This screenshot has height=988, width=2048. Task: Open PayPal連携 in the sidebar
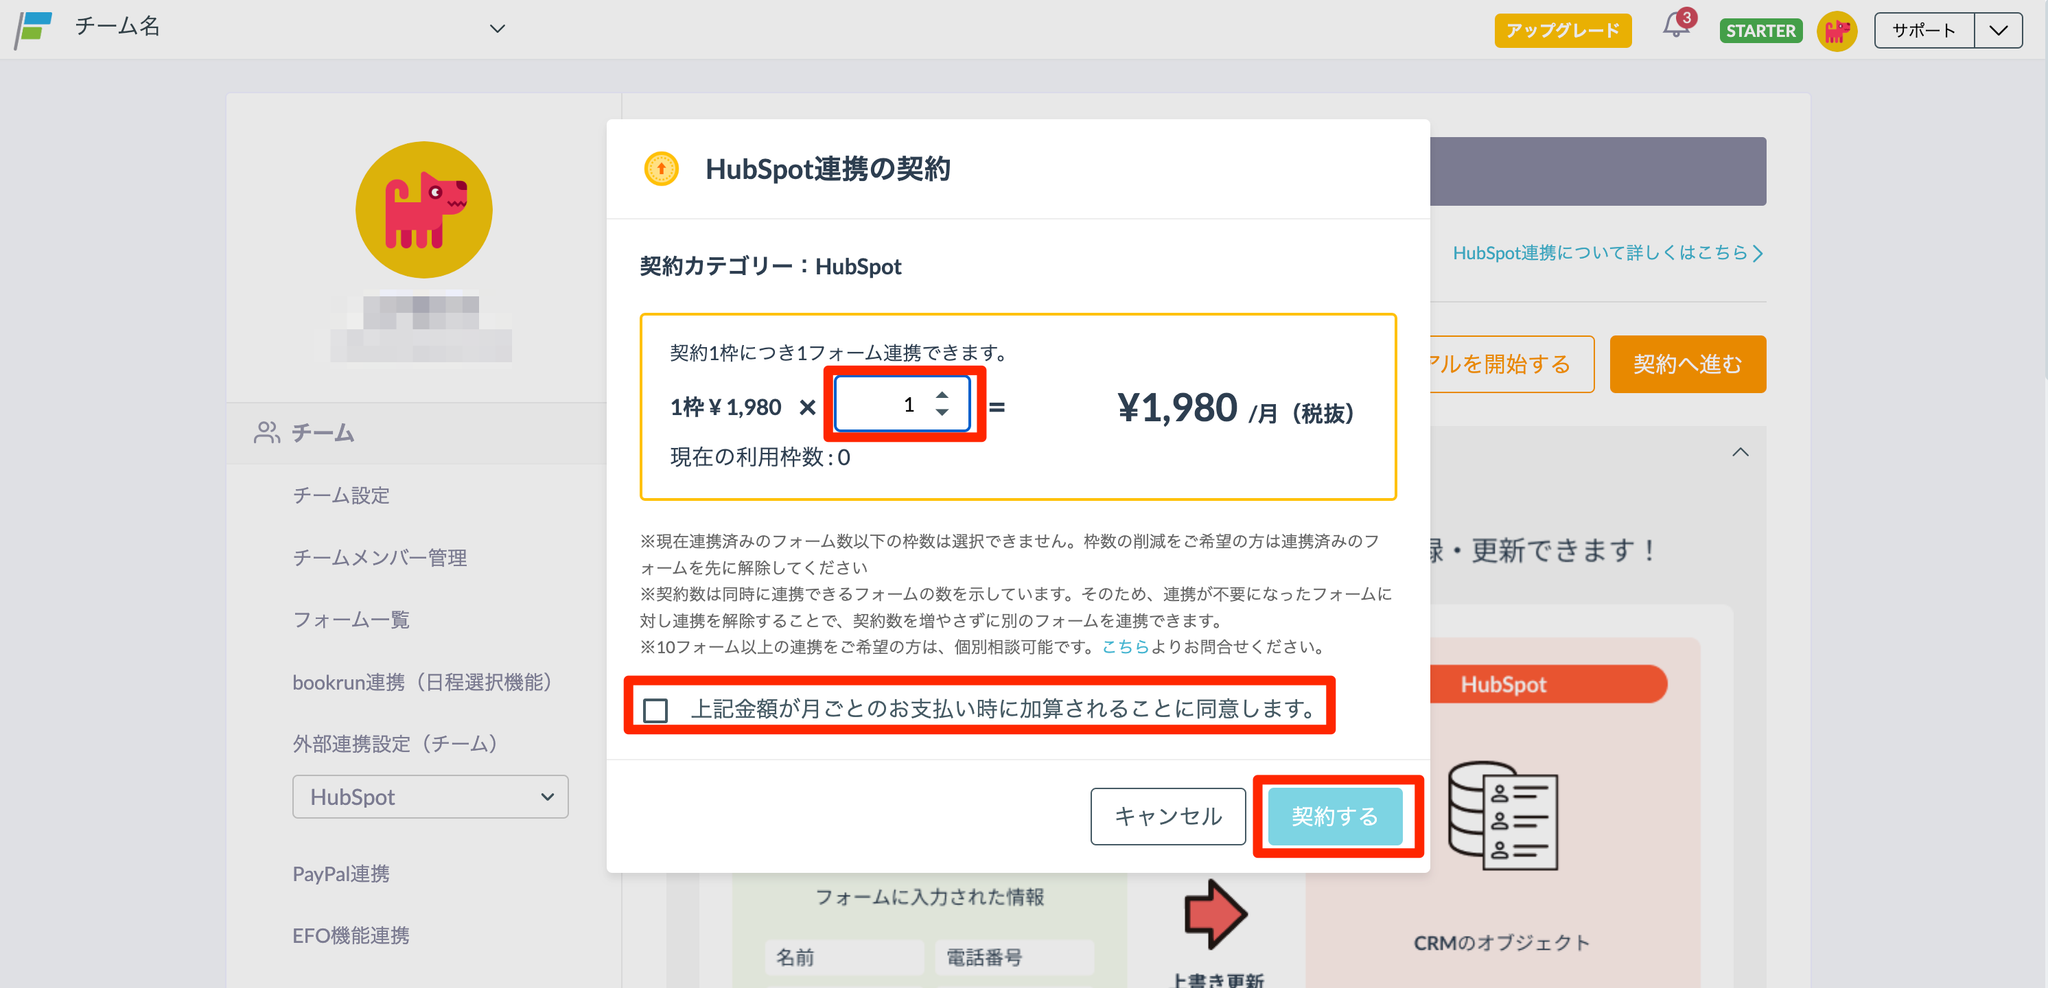(x=341, y=874)
